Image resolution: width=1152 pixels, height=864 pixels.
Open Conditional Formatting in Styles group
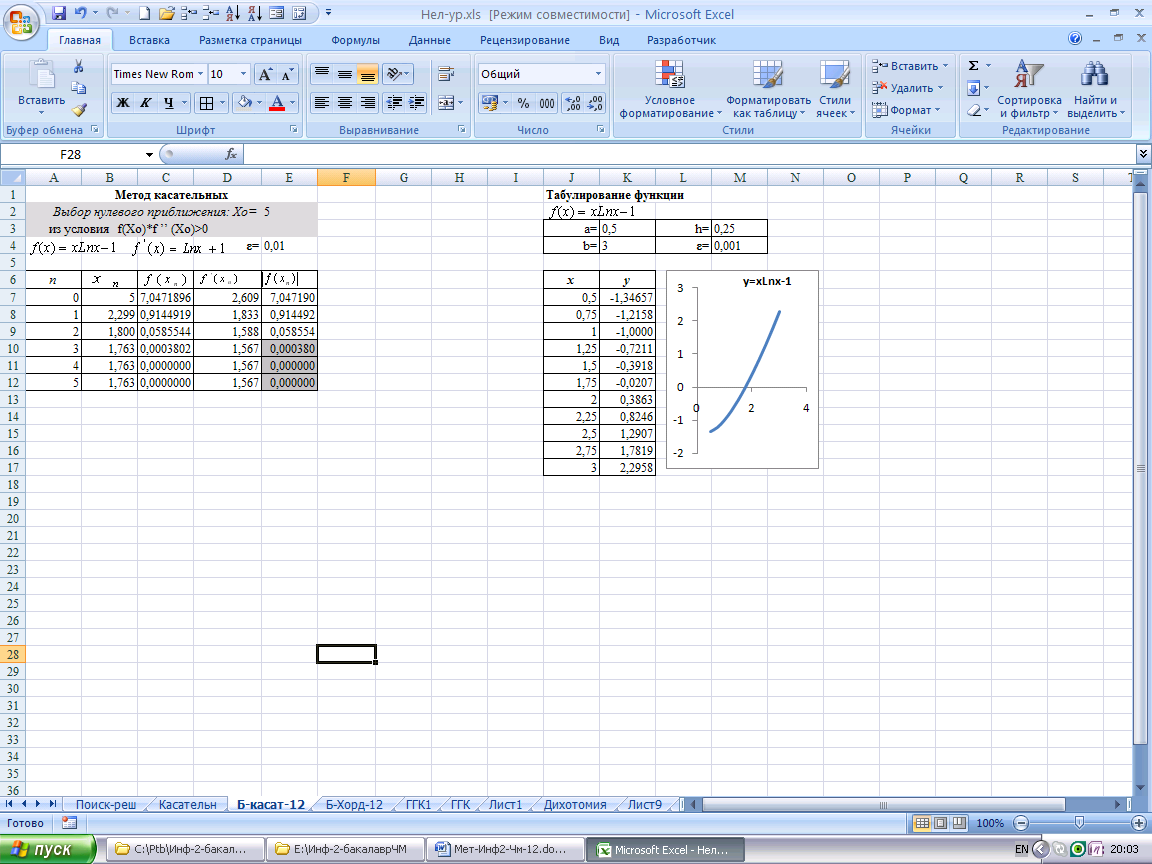669,90
